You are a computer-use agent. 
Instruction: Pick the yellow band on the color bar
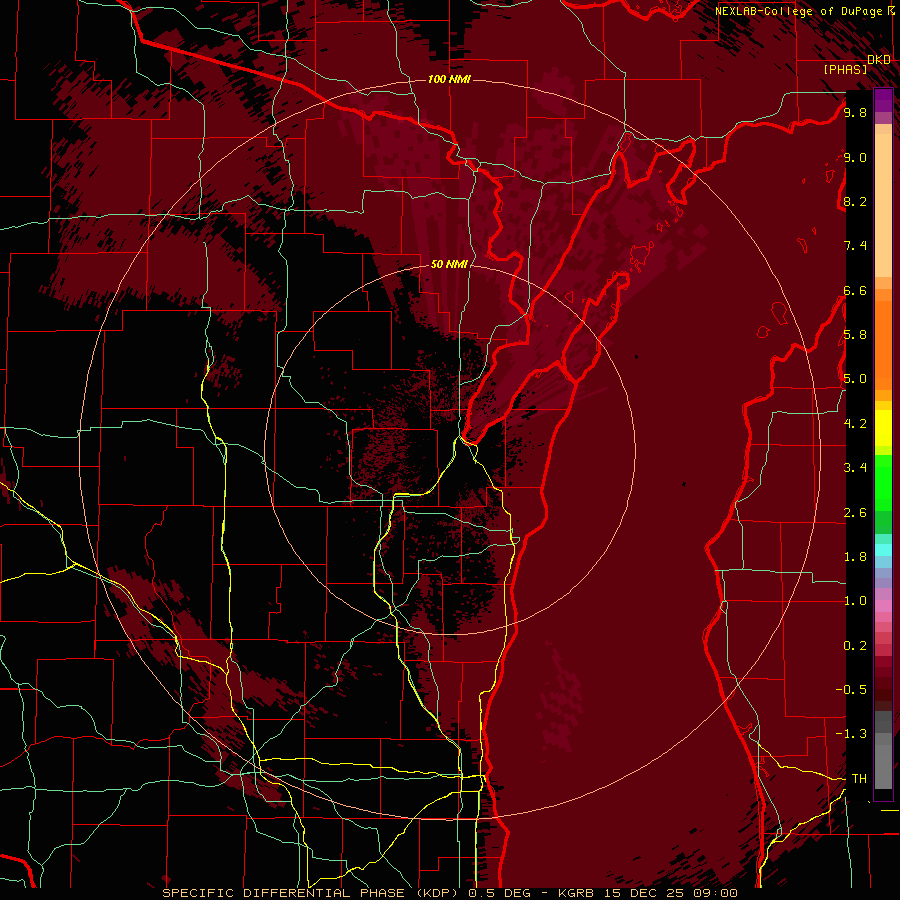pos(883,428)
